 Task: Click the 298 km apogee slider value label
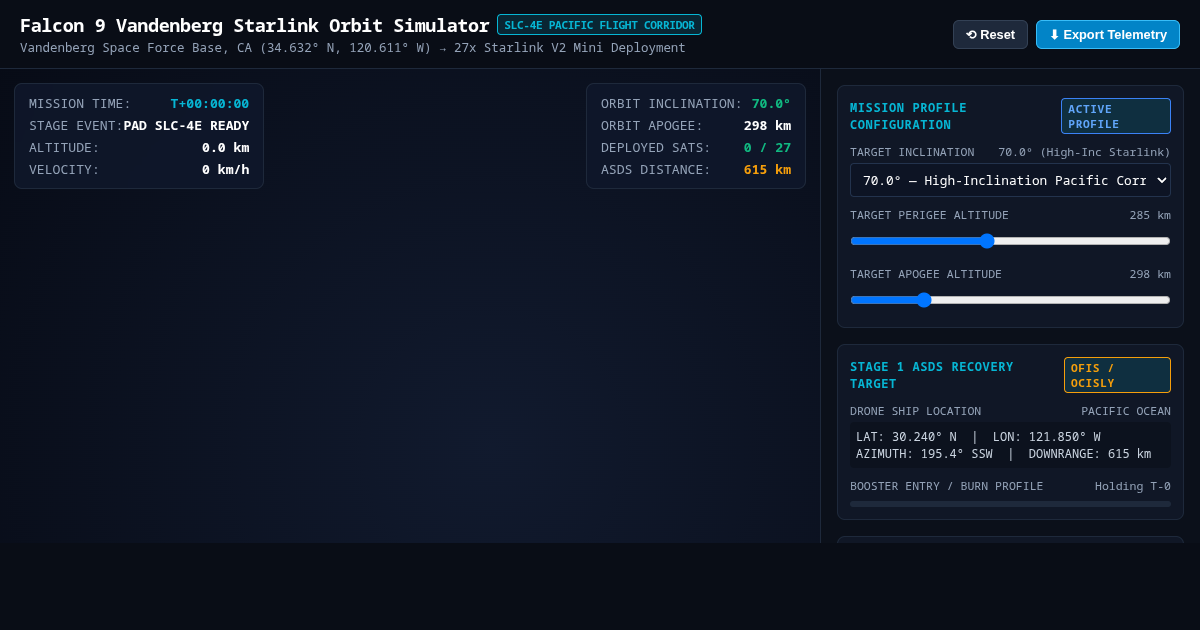coord(1150,275)
